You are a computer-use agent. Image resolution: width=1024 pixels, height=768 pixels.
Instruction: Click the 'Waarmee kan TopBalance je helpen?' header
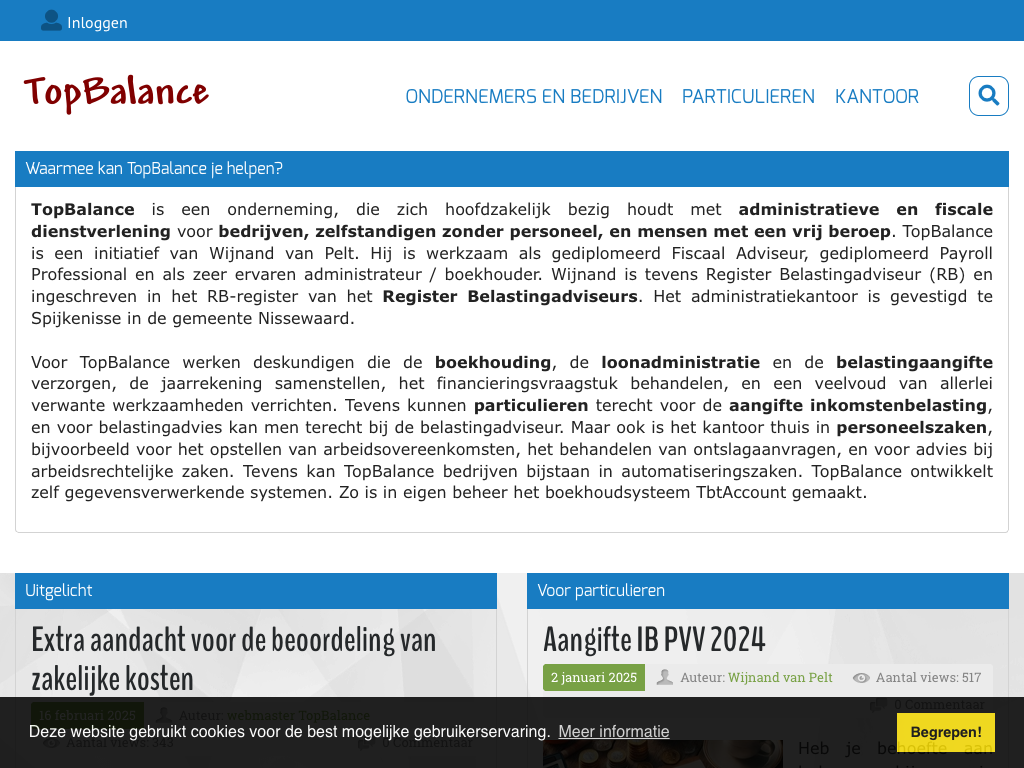[x=512, y=169]
